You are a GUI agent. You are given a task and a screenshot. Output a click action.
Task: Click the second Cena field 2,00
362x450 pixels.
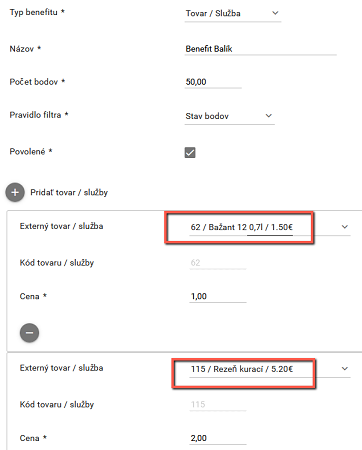(218, 438)
